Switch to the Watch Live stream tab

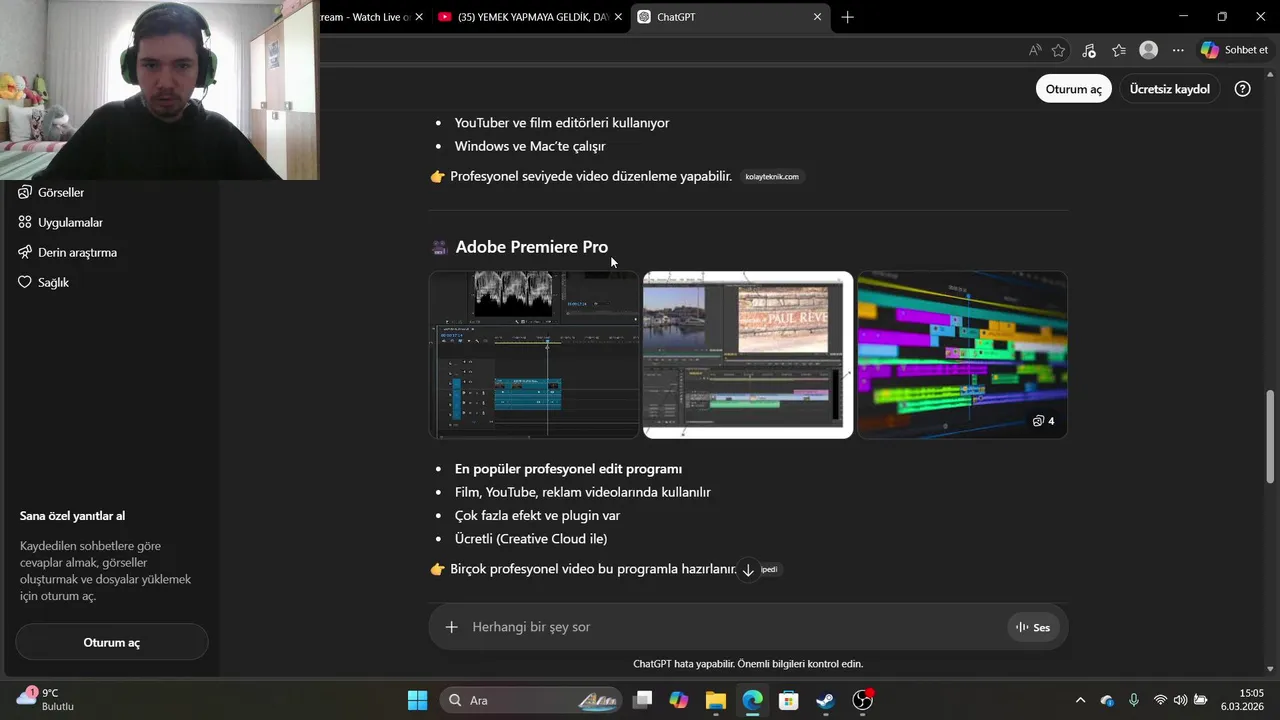pyautogui.click(x=366, y=17)
